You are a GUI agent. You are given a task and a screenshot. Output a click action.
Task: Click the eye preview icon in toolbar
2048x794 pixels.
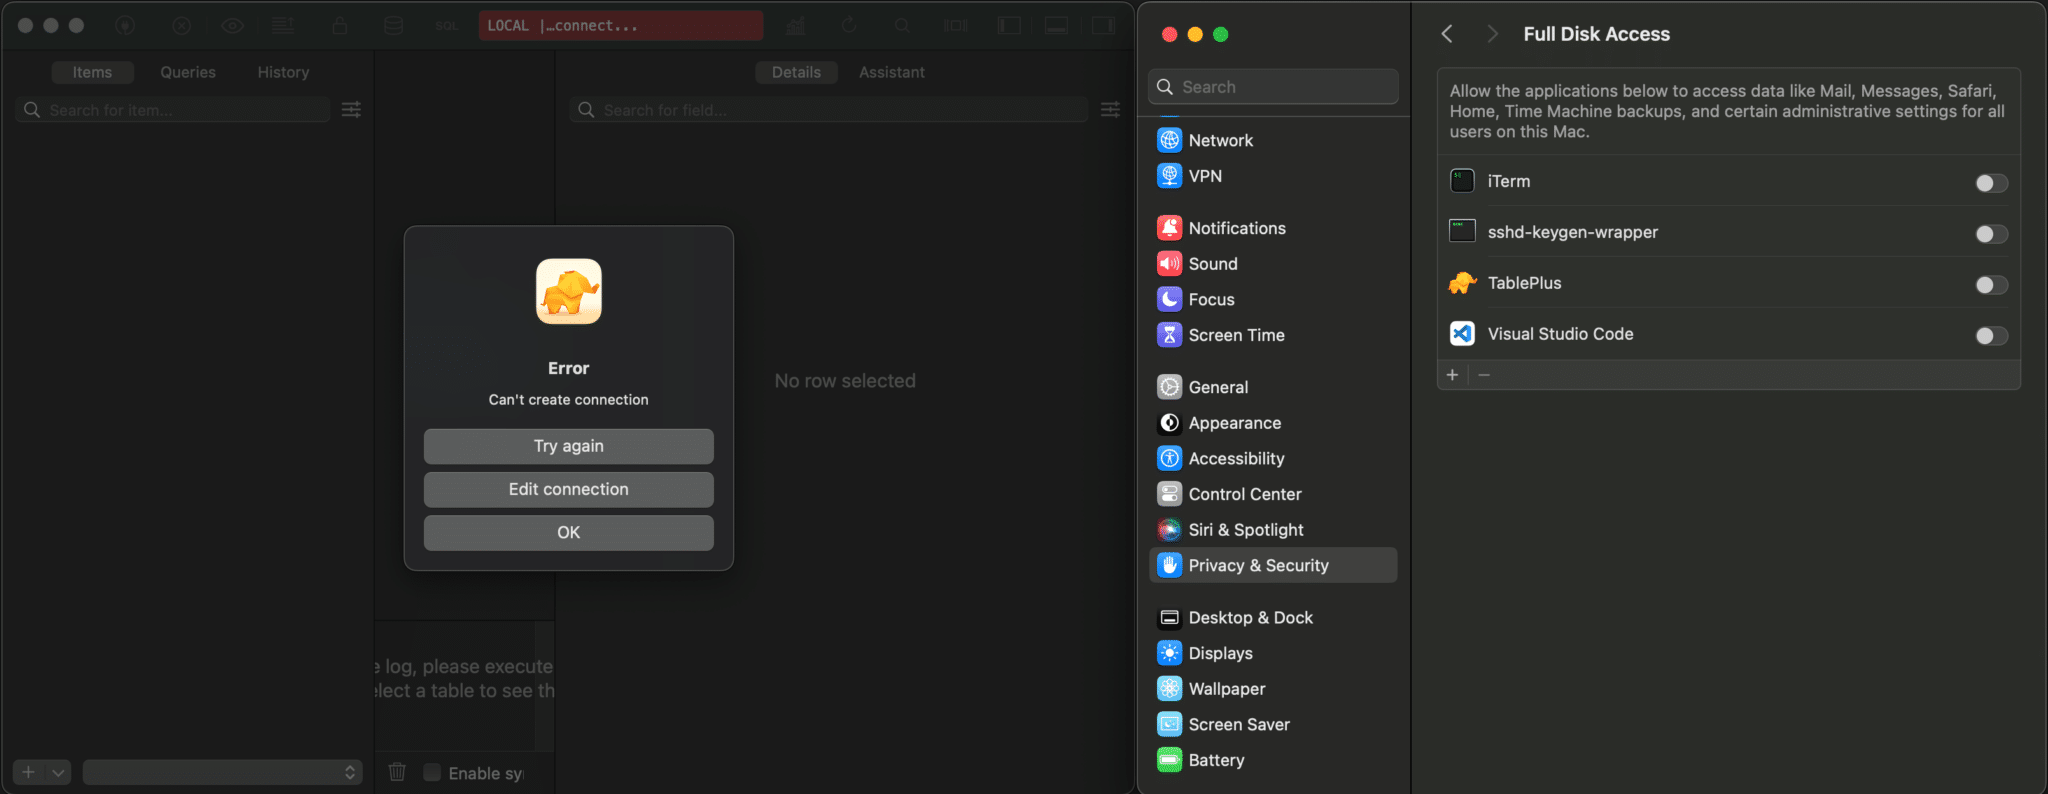pyautogui.click(x=232, y=26)
